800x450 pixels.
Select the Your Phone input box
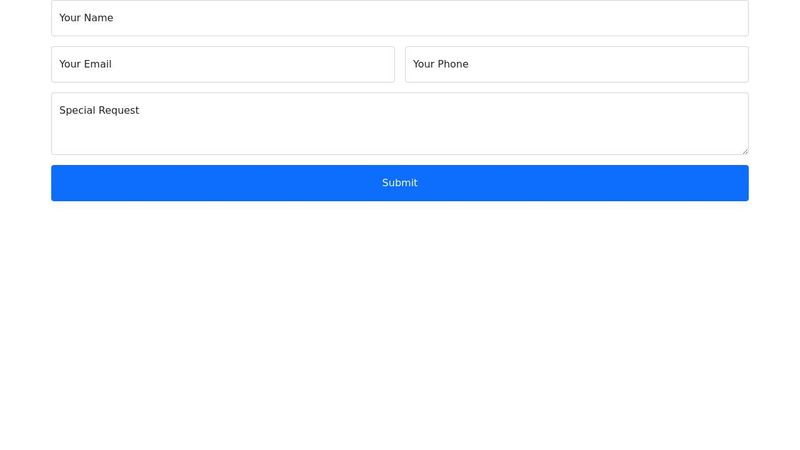pyautogui.click(x=576, y=64)
